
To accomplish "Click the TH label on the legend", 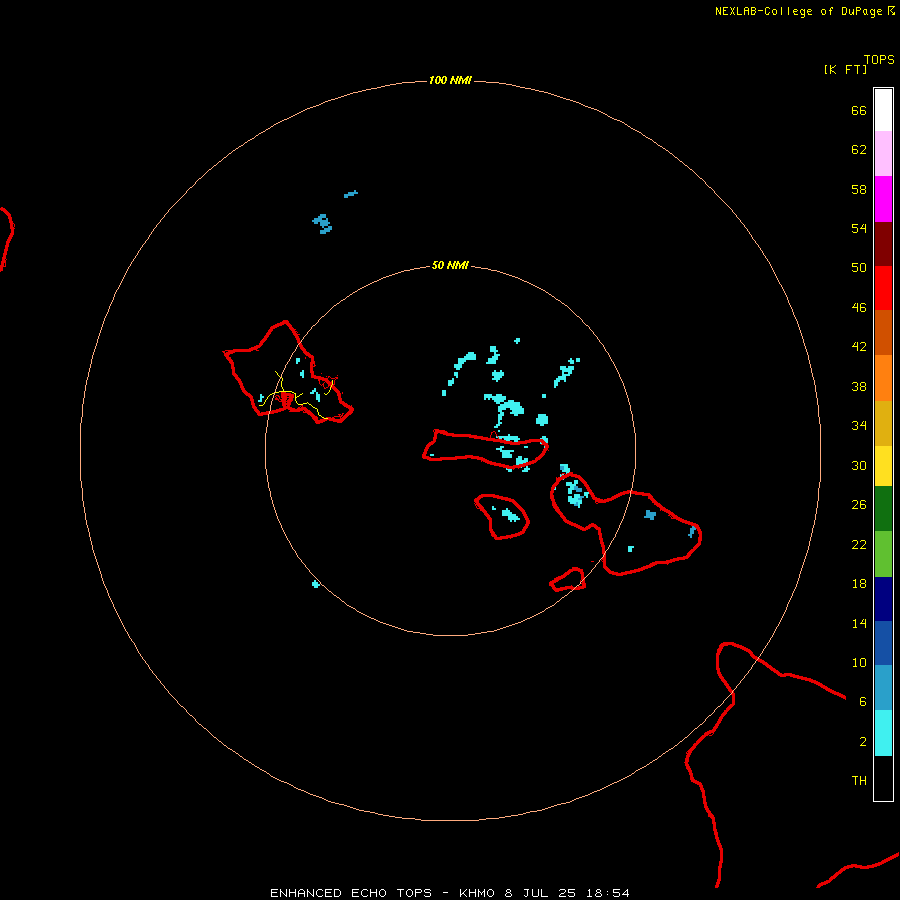I will click(x=859, y=781).
